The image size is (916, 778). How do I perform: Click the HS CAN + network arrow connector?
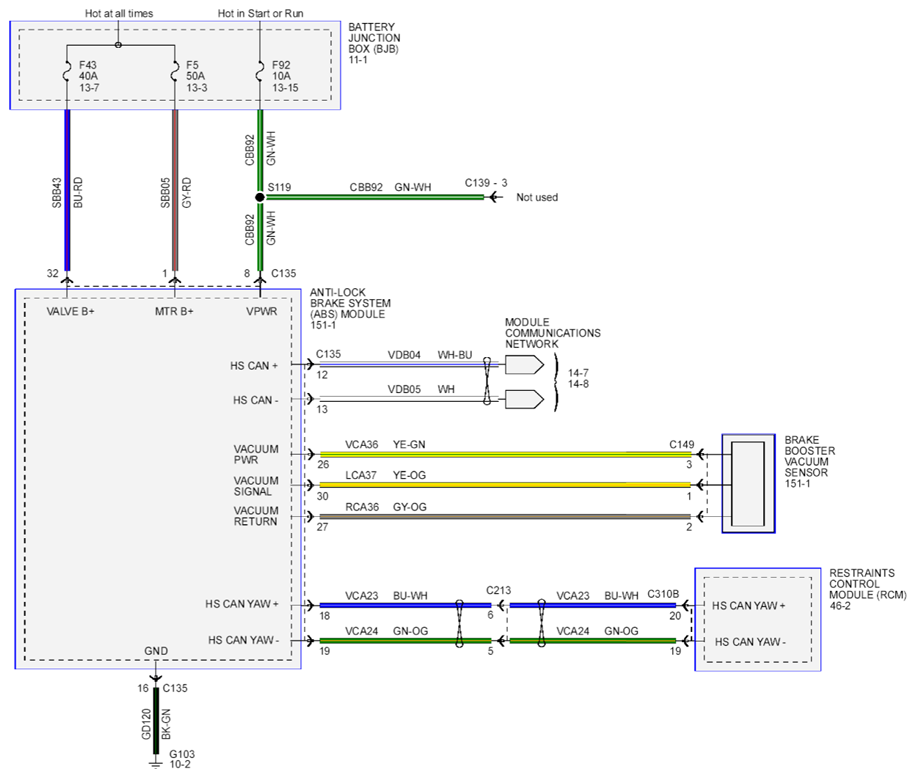[524, 366]
